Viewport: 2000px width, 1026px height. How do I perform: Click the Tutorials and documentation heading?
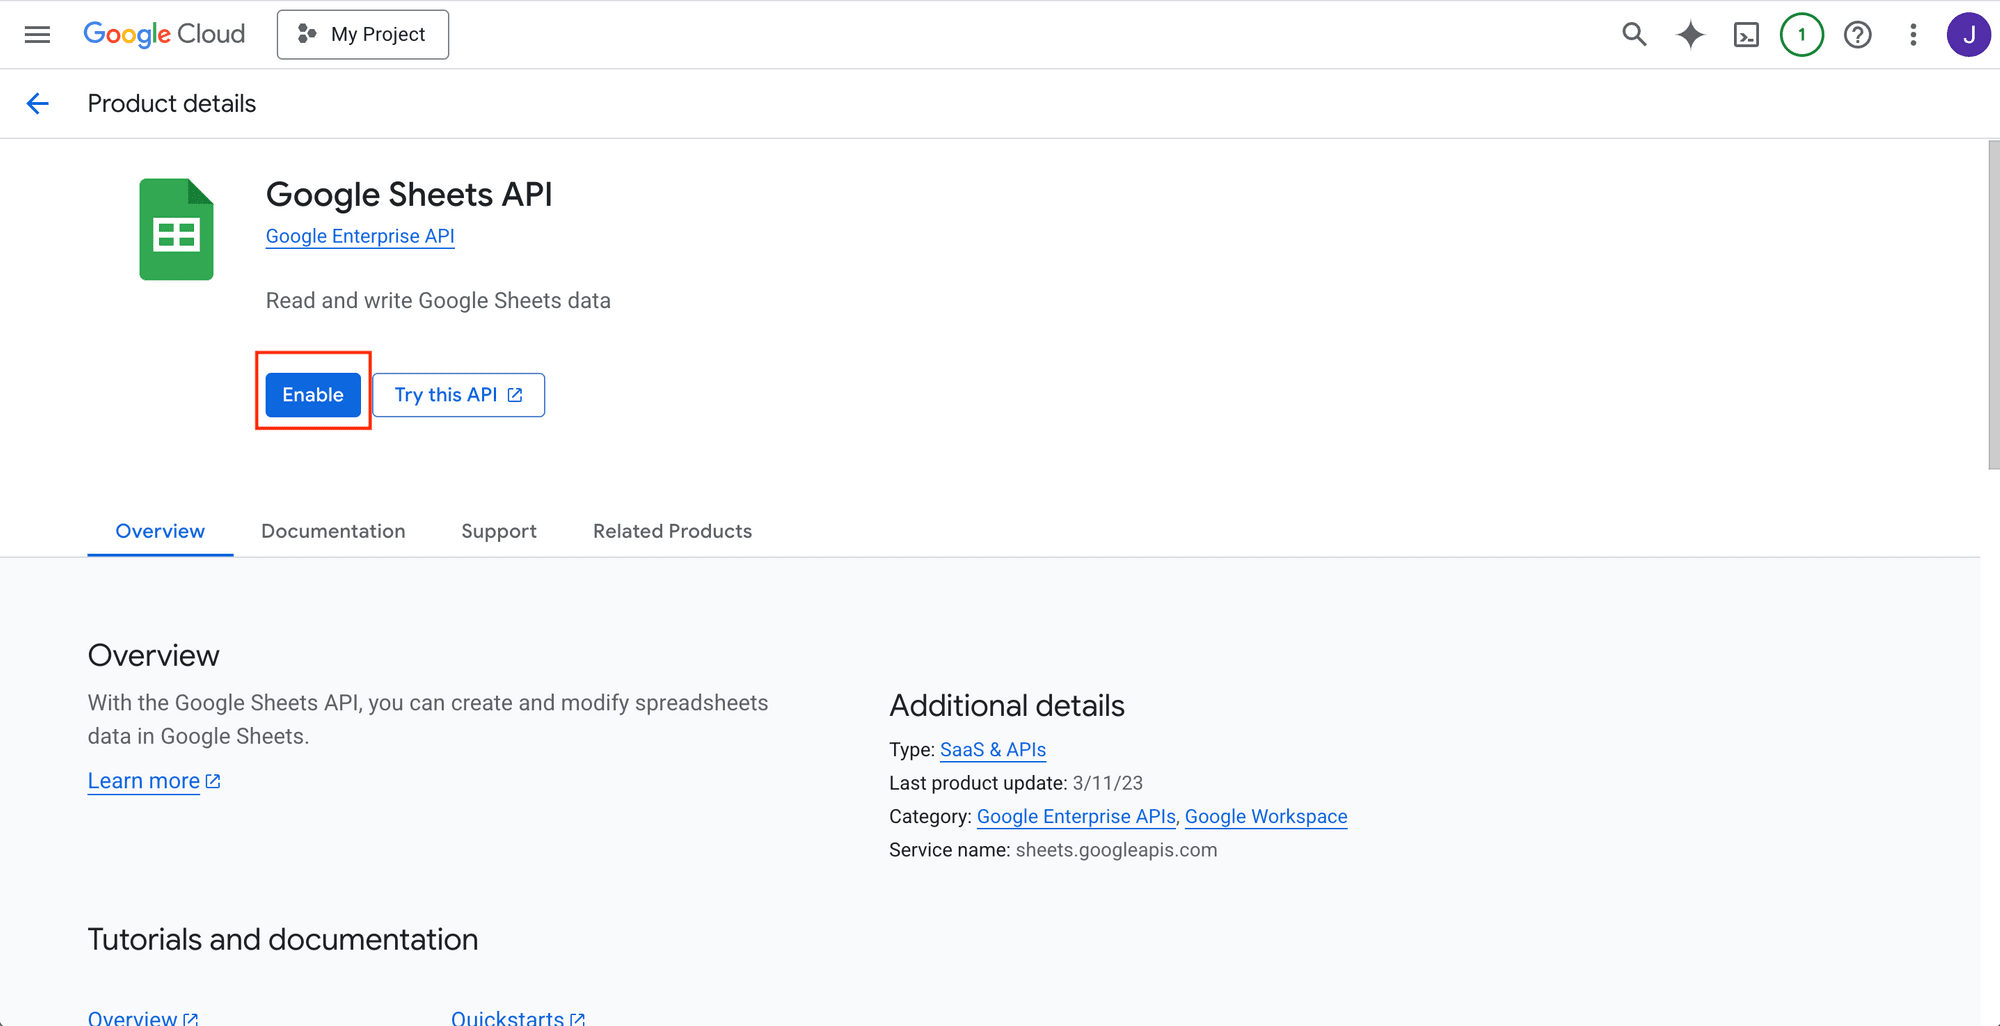pos(283,940)
